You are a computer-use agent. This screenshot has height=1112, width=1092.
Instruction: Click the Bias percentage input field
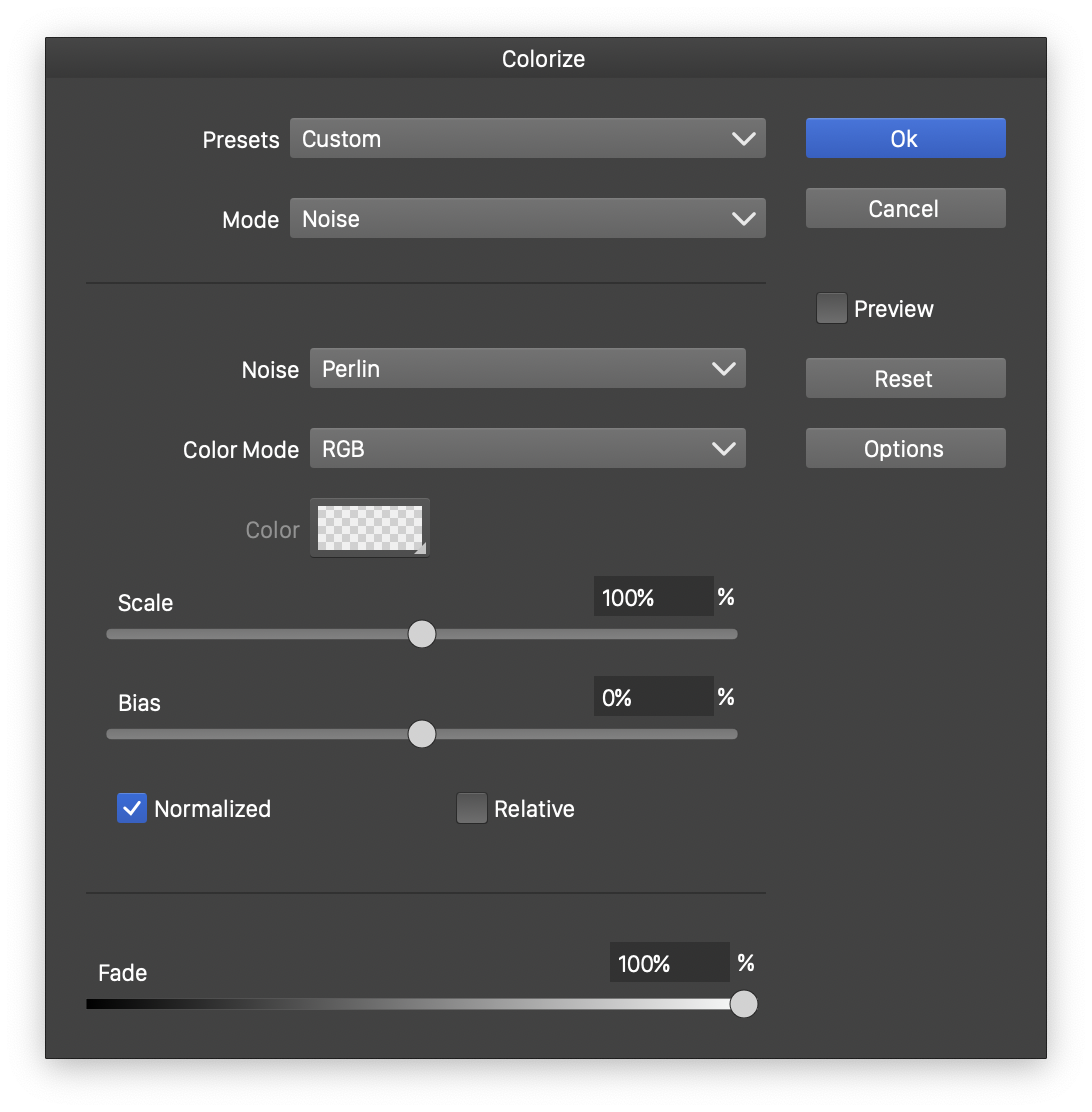pyautogui.click(x=653, y=698)
